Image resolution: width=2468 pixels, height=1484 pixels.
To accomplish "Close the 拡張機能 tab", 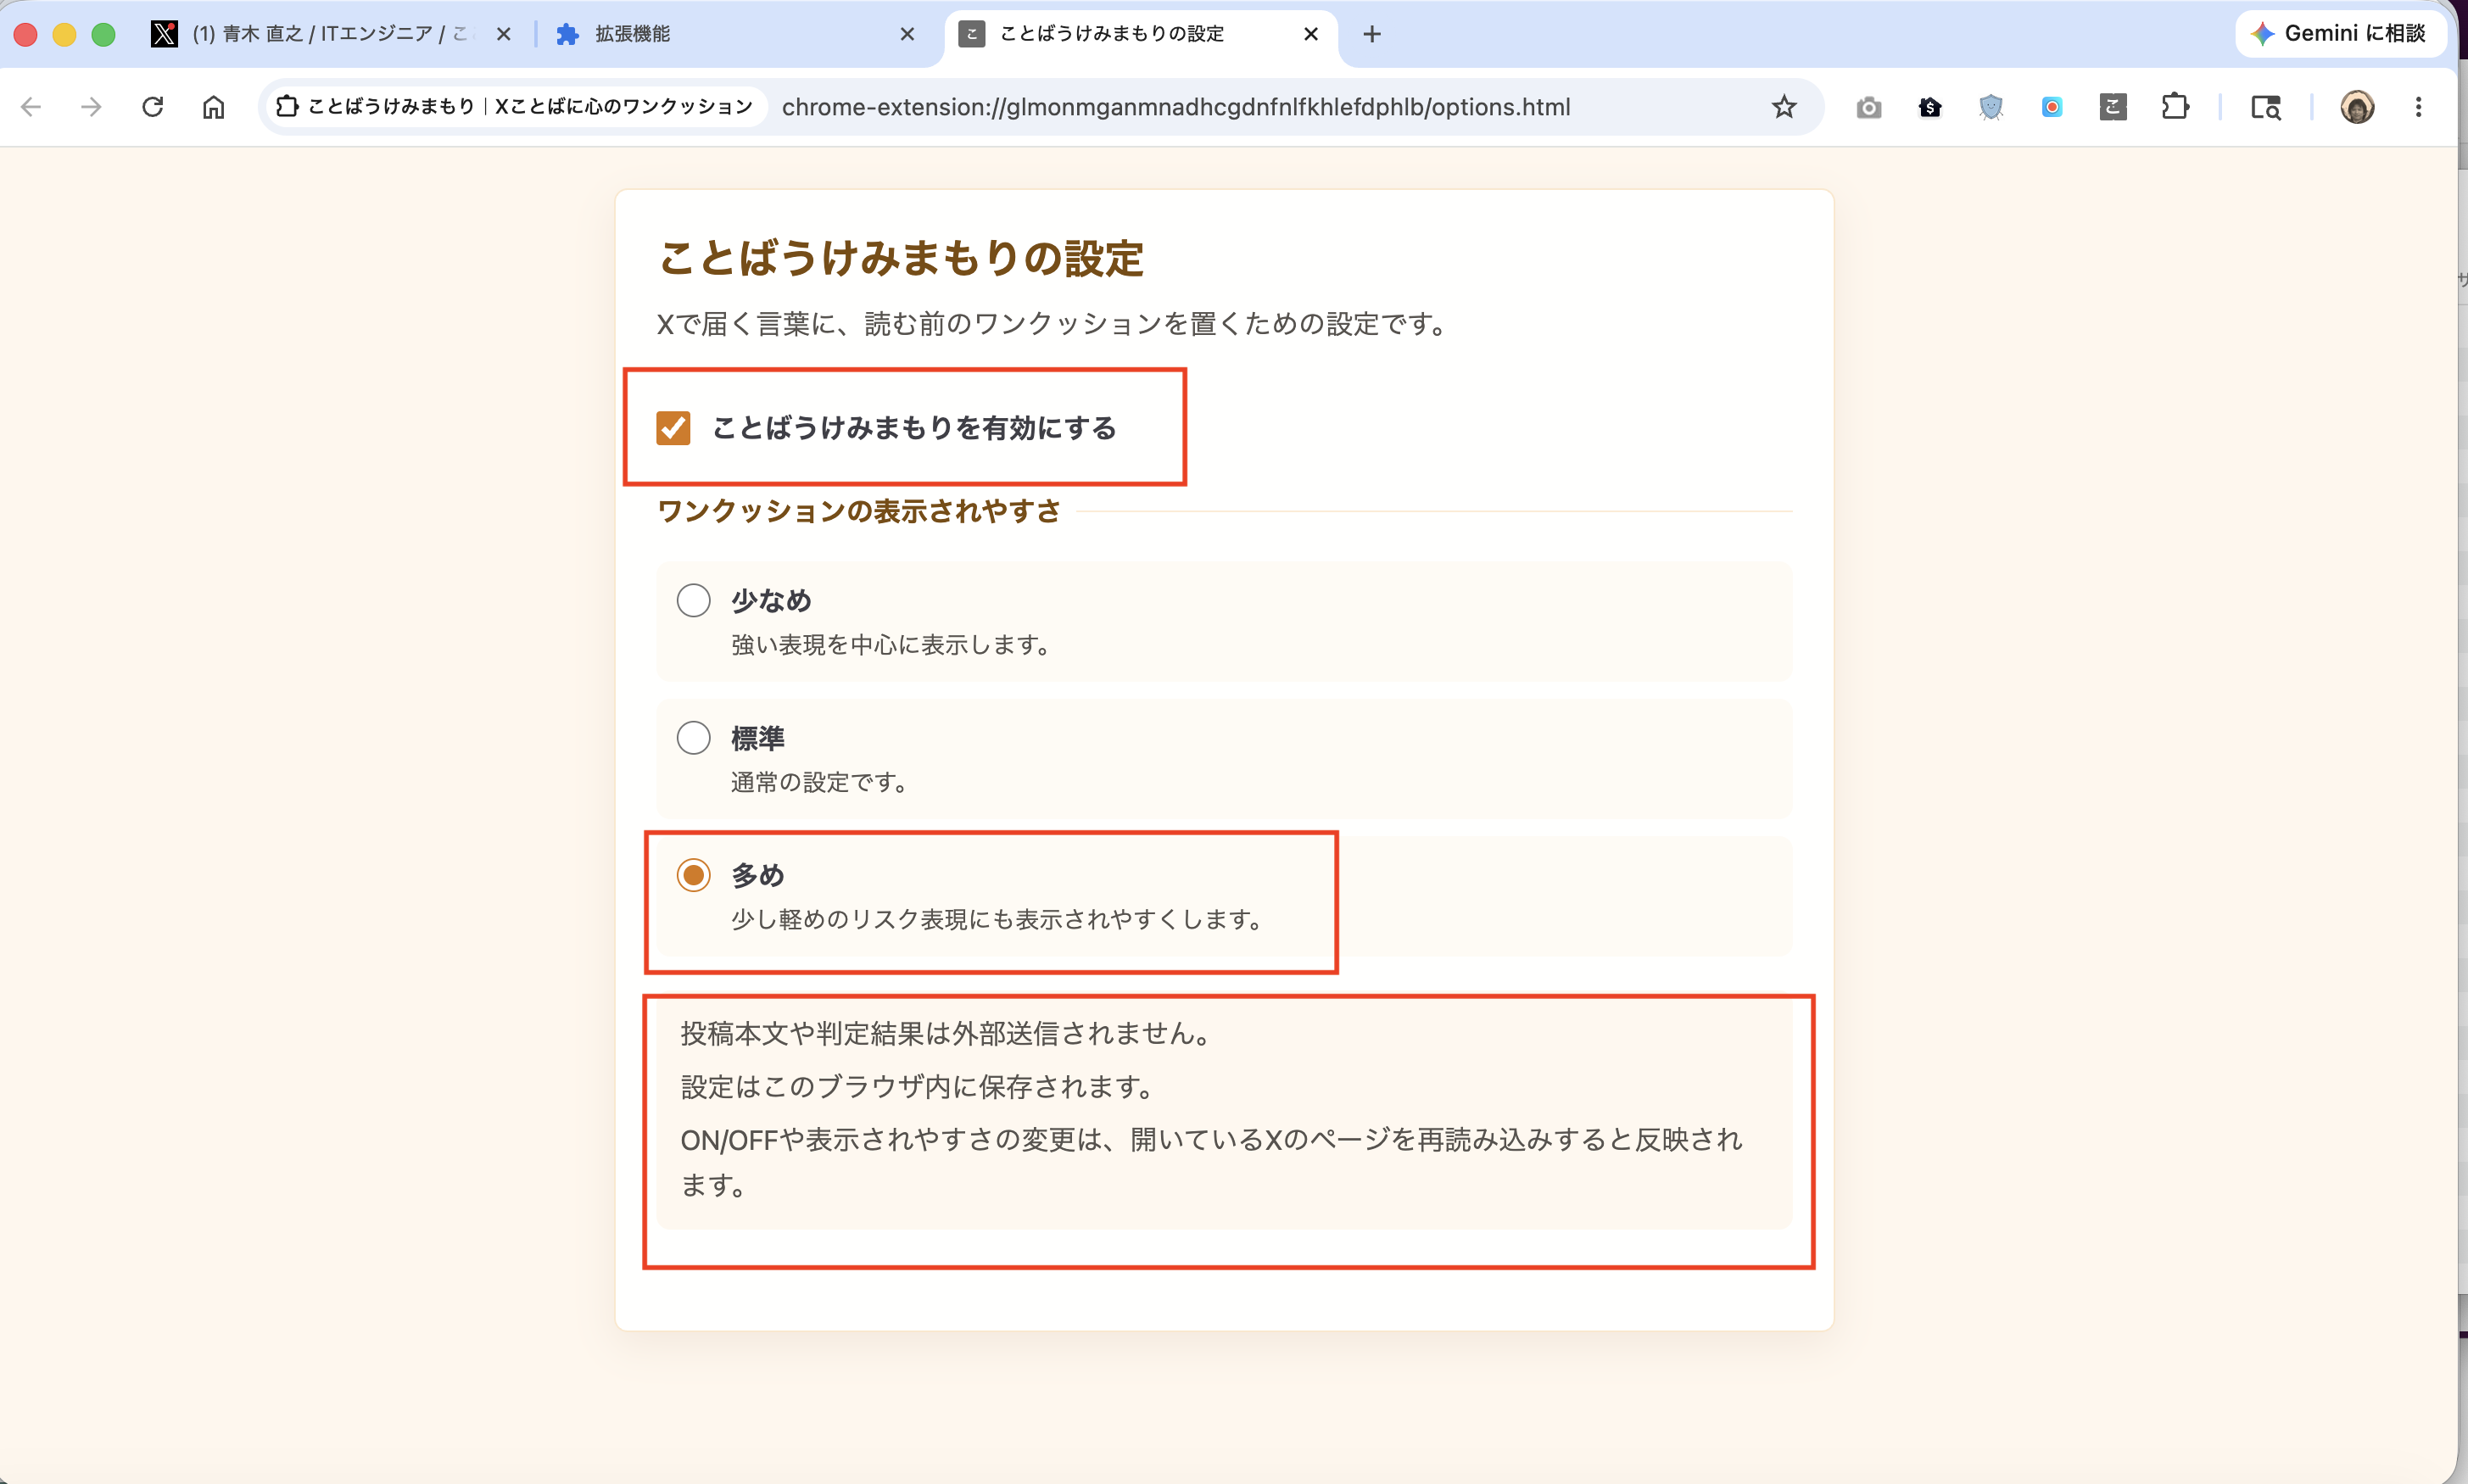I will tap(907, 34).
